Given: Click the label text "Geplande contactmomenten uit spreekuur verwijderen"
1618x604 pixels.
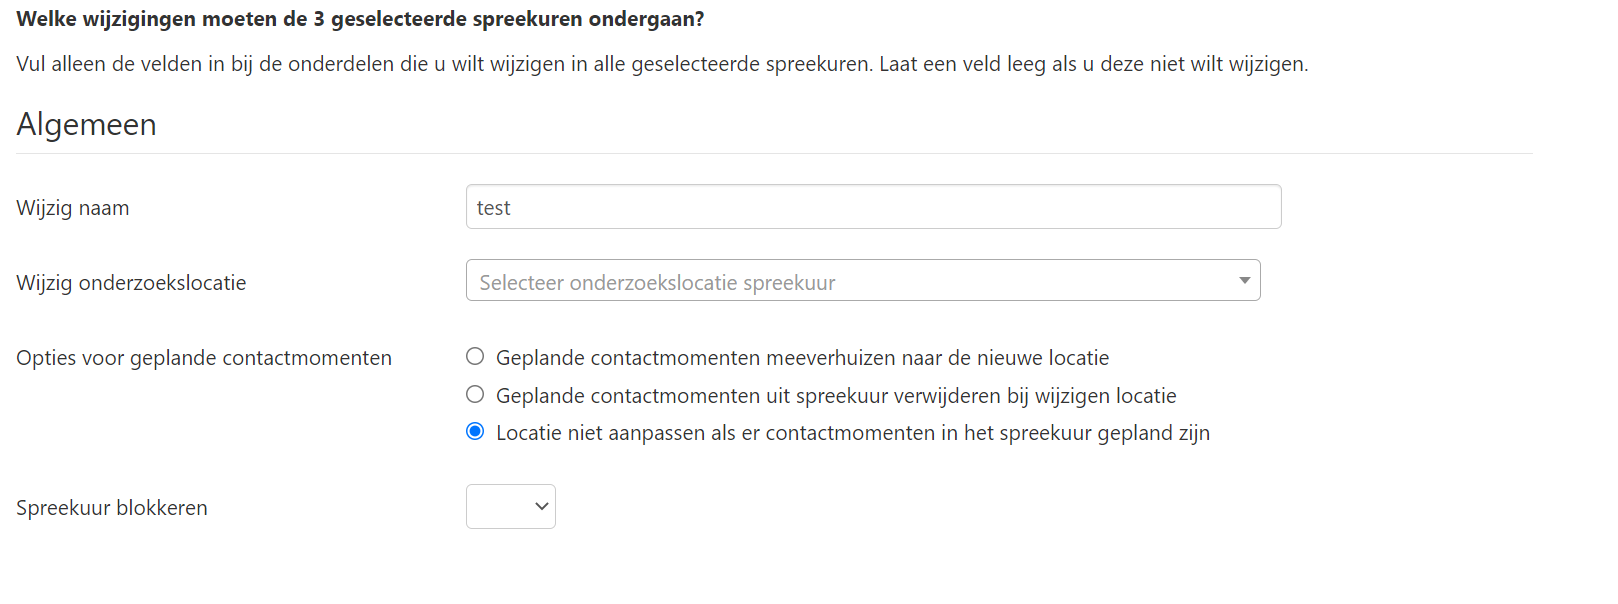Looking at the screenshot, I should pyautogui.click(x=836, y=396).
